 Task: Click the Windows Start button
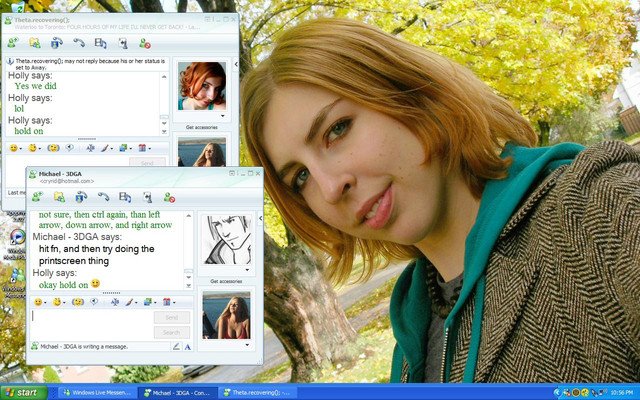24,393
